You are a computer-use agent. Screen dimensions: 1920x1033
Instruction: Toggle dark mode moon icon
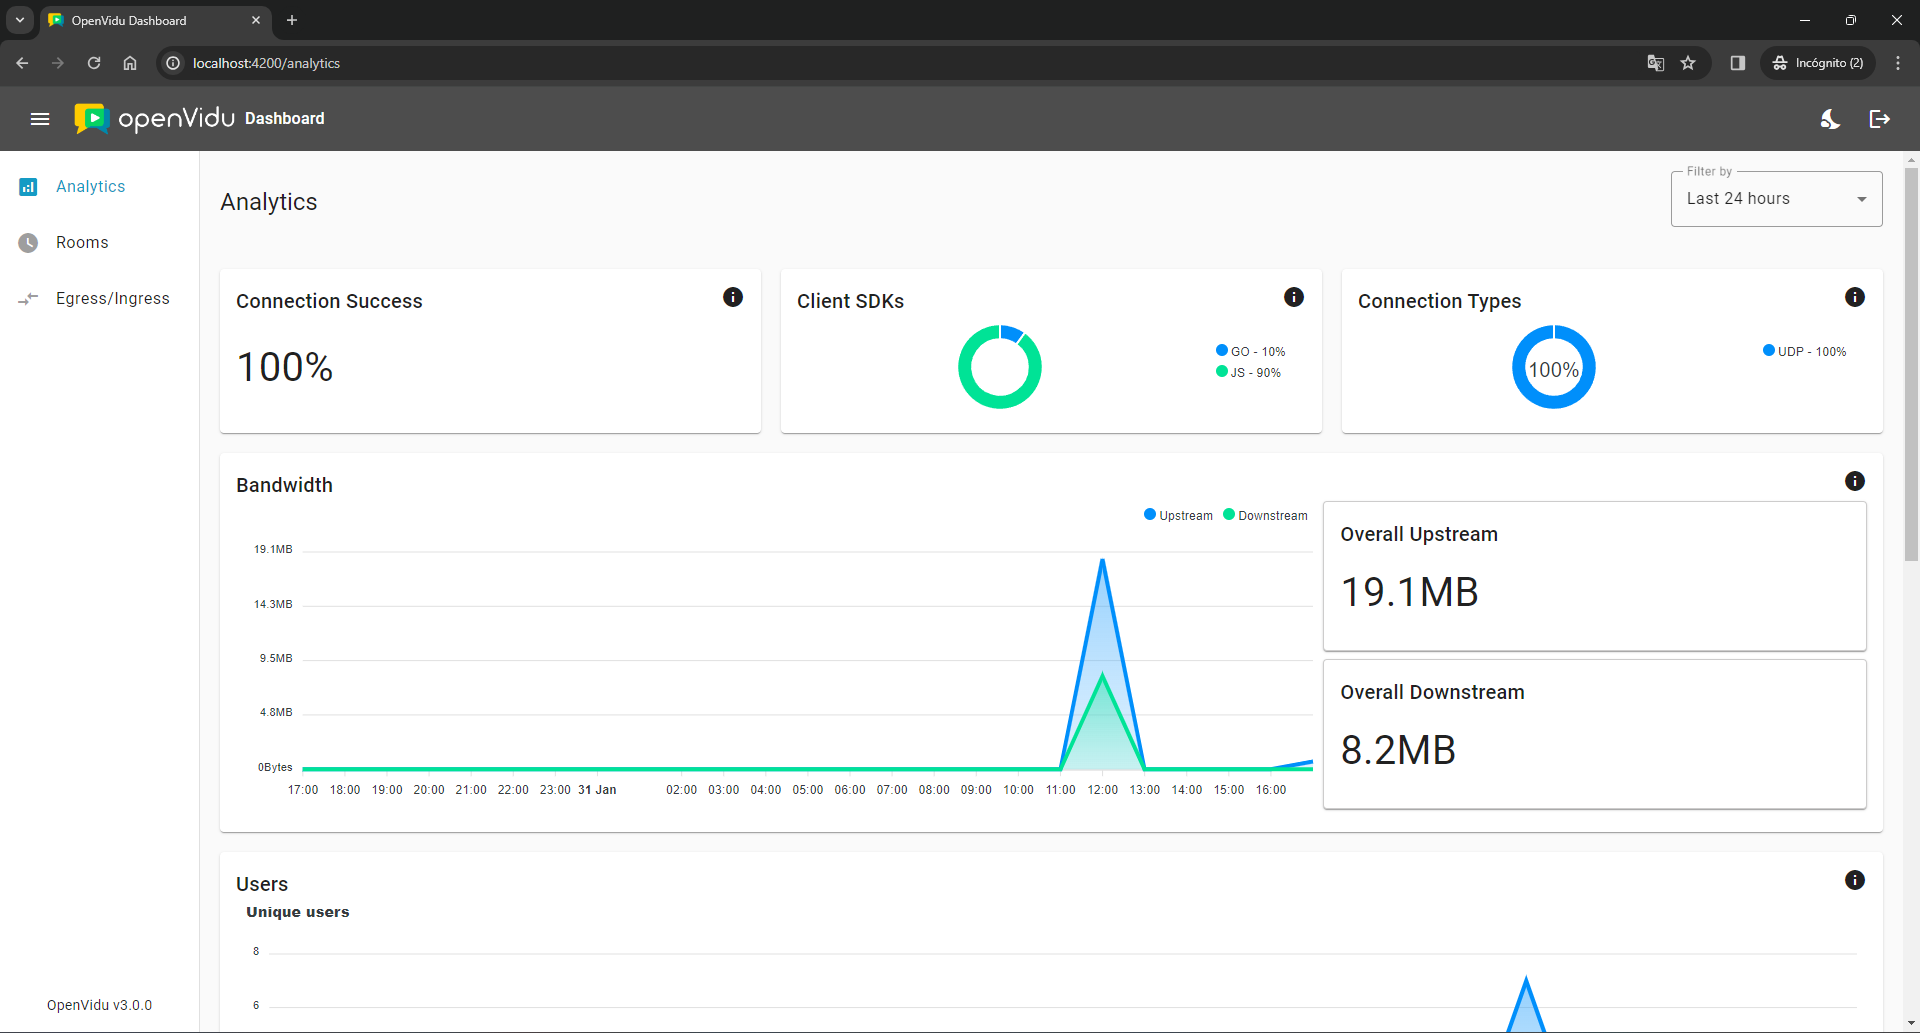(x=1830, y=119)
